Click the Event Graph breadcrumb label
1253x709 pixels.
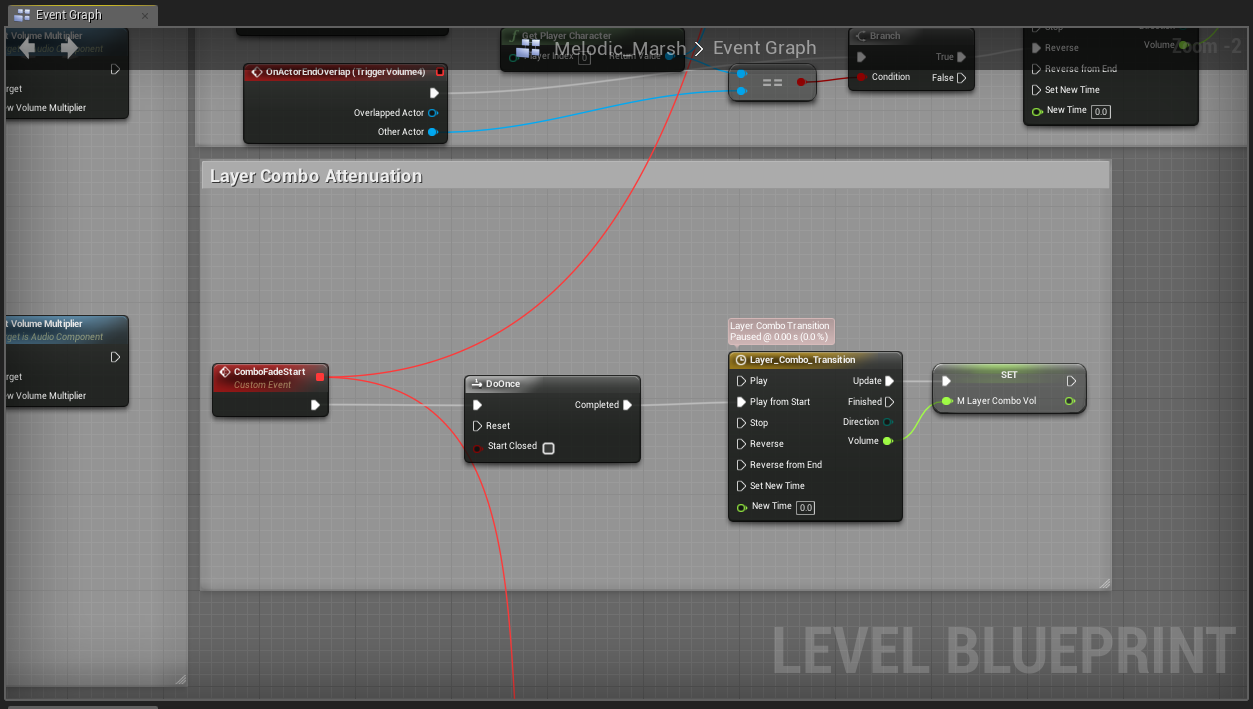coord(764,48)
